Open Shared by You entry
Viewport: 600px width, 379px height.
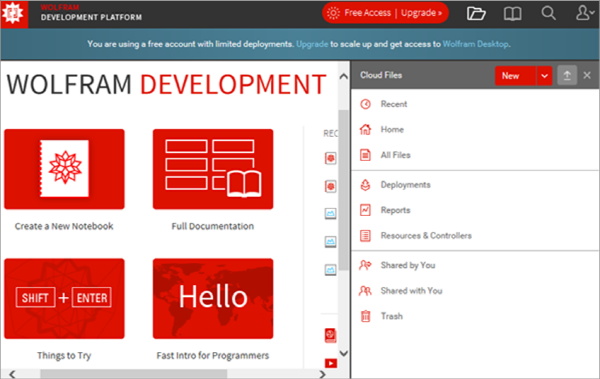coord(408,265)
